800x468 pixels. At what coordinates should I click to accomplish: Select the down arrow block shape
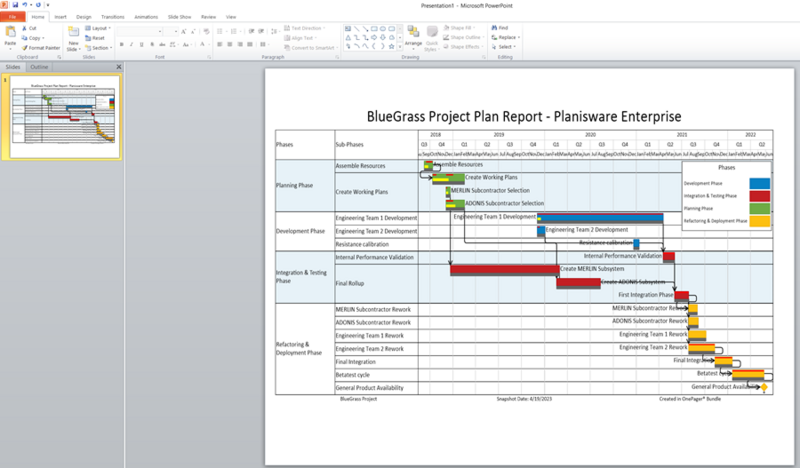[x=383, y=37]
